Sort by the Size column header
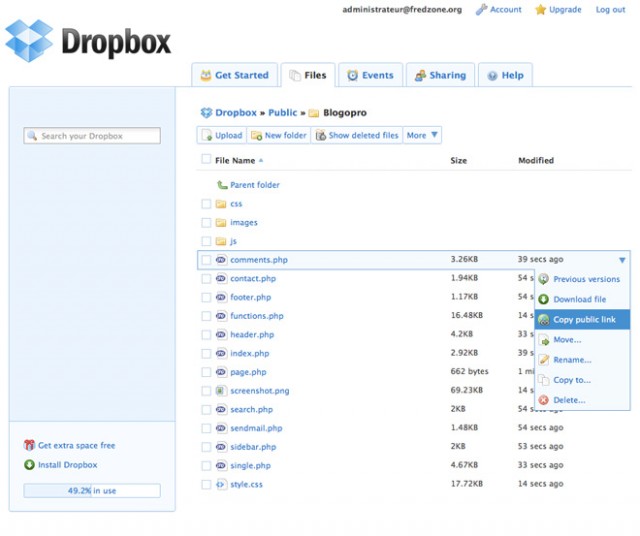Viewport: 640px width, 536px height. (458, 160)
